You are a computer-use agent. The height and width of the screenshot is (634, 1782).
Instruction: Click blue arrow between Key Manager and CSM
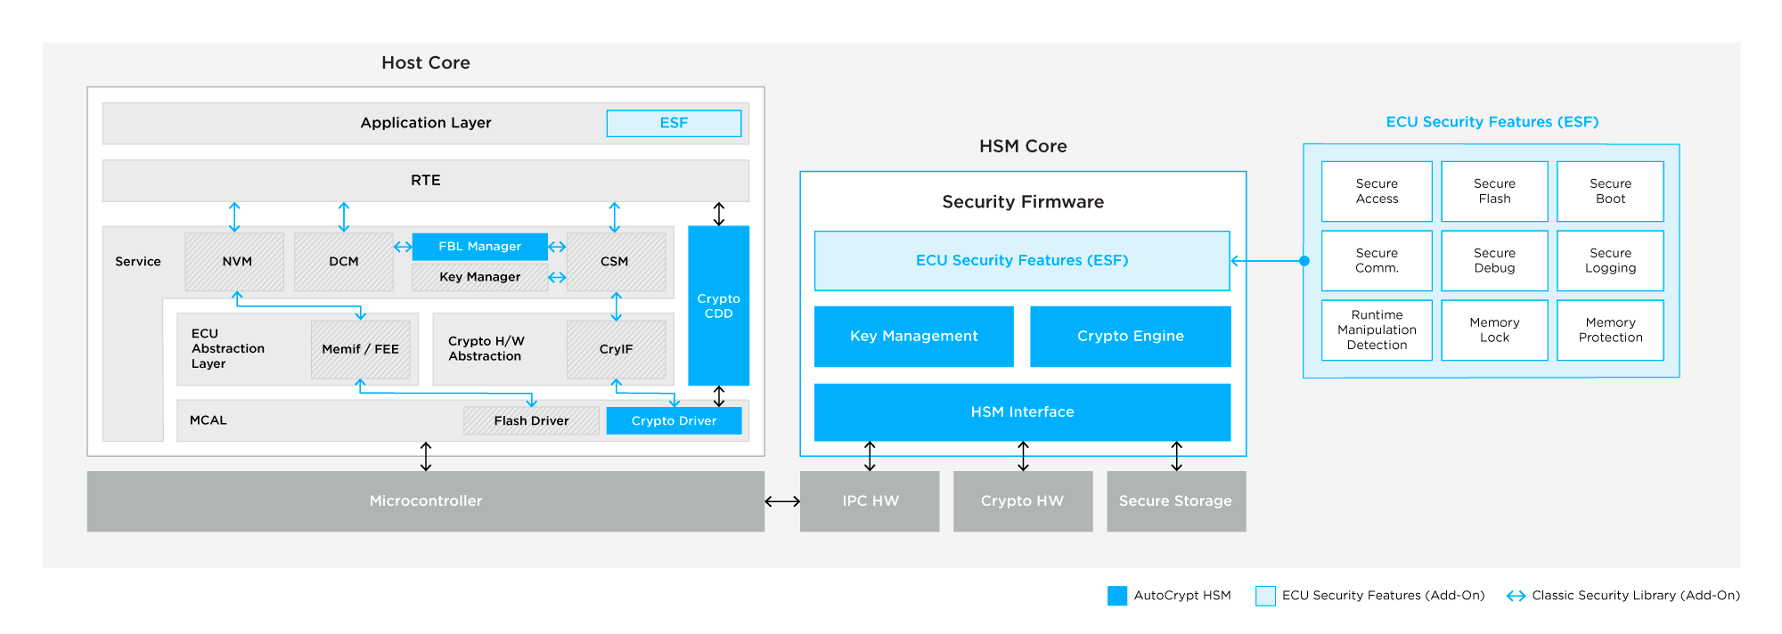pos(557,277)
